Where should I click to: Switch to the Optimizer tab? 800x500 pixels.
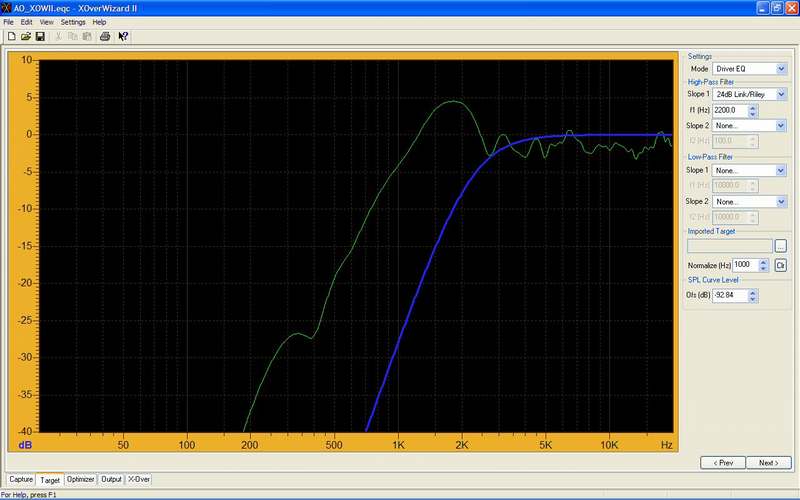81,480
